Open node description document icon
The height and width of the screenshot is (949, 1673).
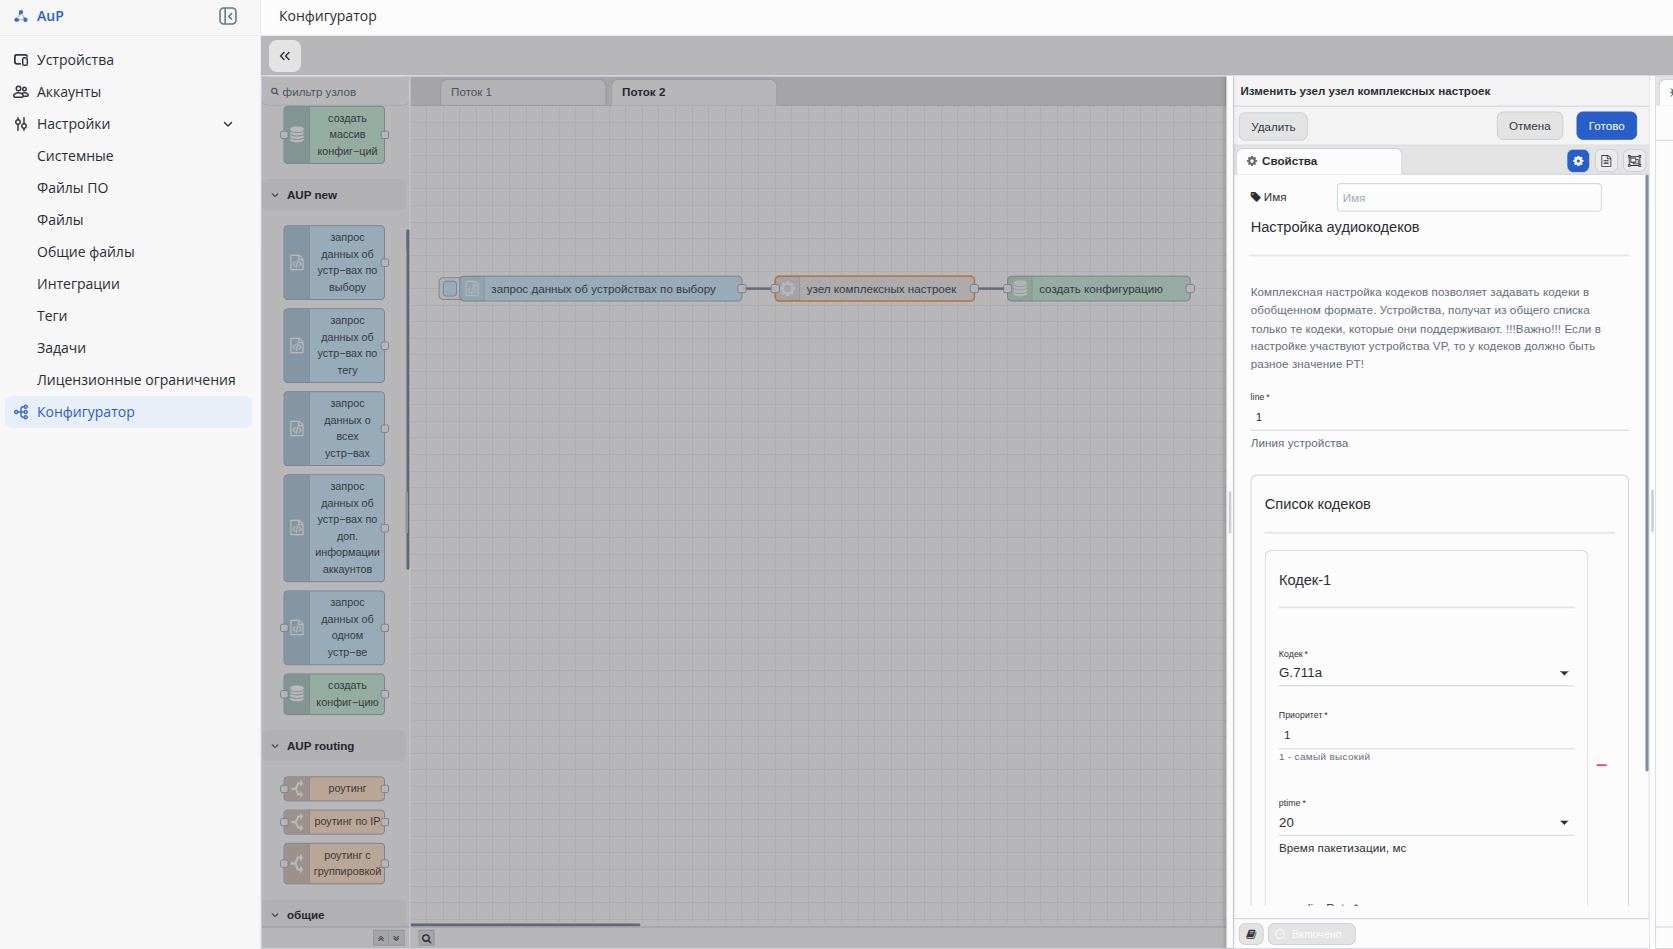tap(1606, 161)
